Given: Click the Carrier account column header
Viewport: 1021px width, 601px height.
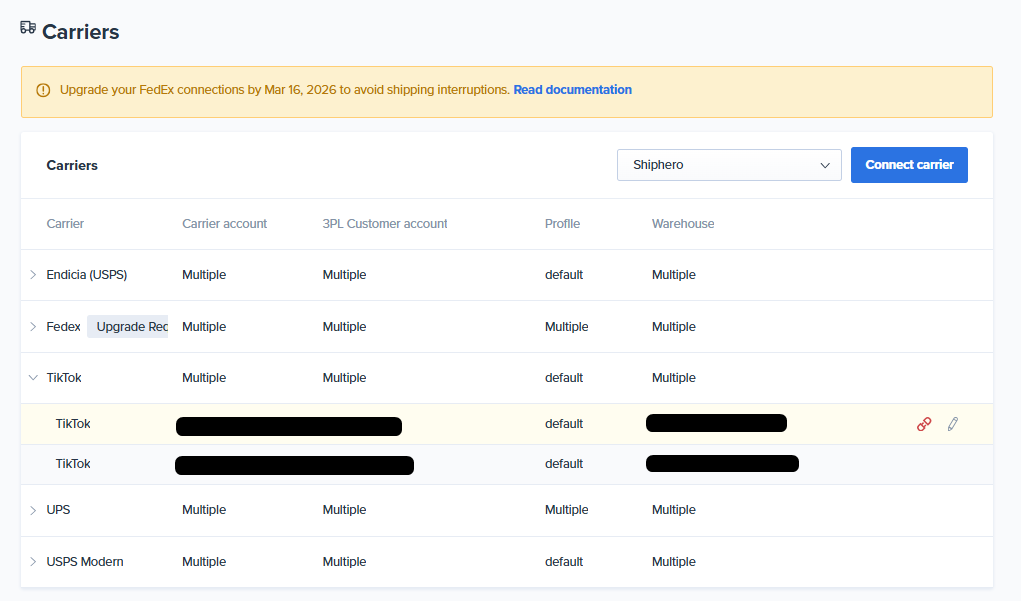Looking at the screenshot, I should coord(224,224).
